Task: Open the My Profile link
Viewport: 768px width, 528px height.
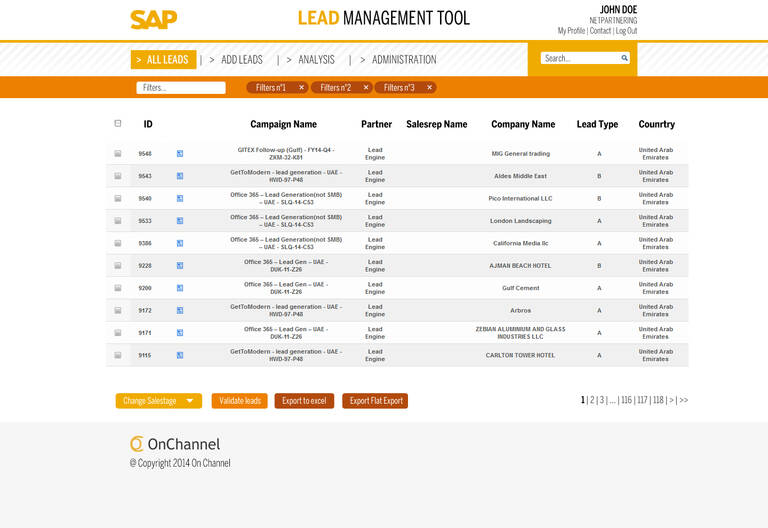Action: coord(571,31)
